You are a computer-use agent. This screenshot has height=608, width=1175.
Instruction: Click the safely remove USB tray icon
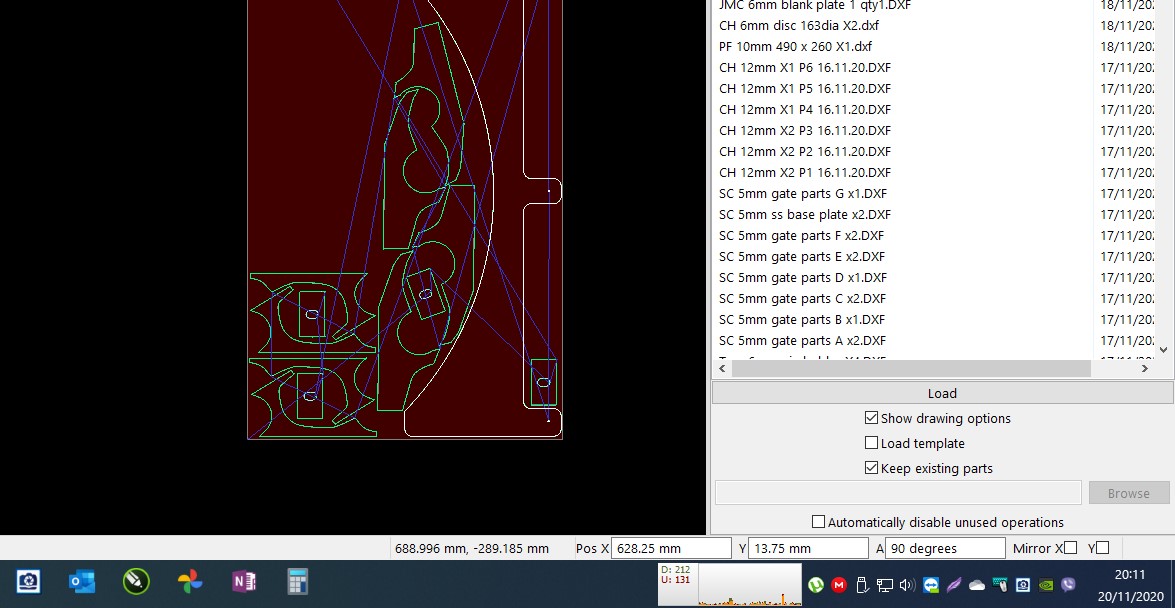point(862,585)
